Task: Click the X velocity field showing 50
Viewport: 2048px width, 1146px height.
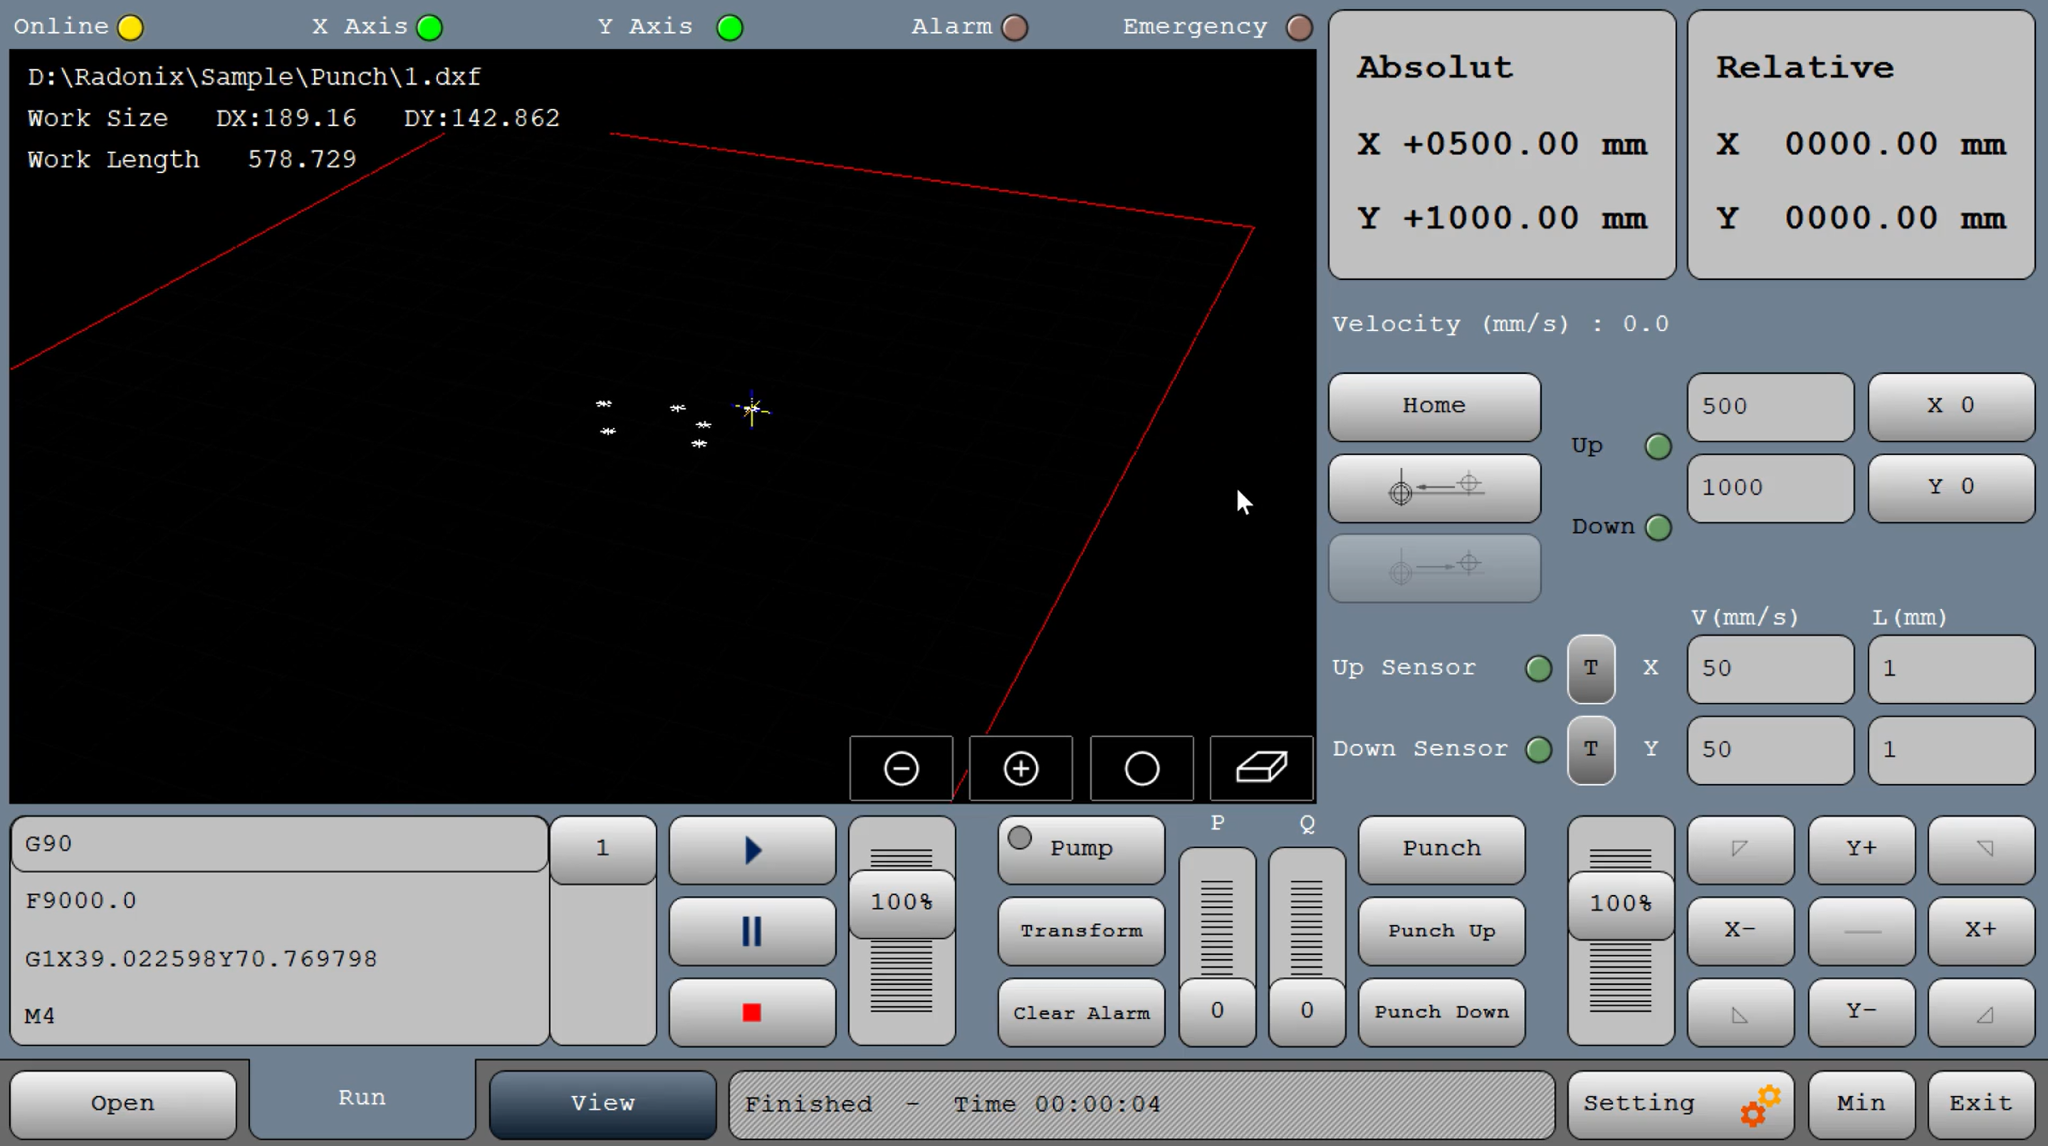Action: [1770, 668]
